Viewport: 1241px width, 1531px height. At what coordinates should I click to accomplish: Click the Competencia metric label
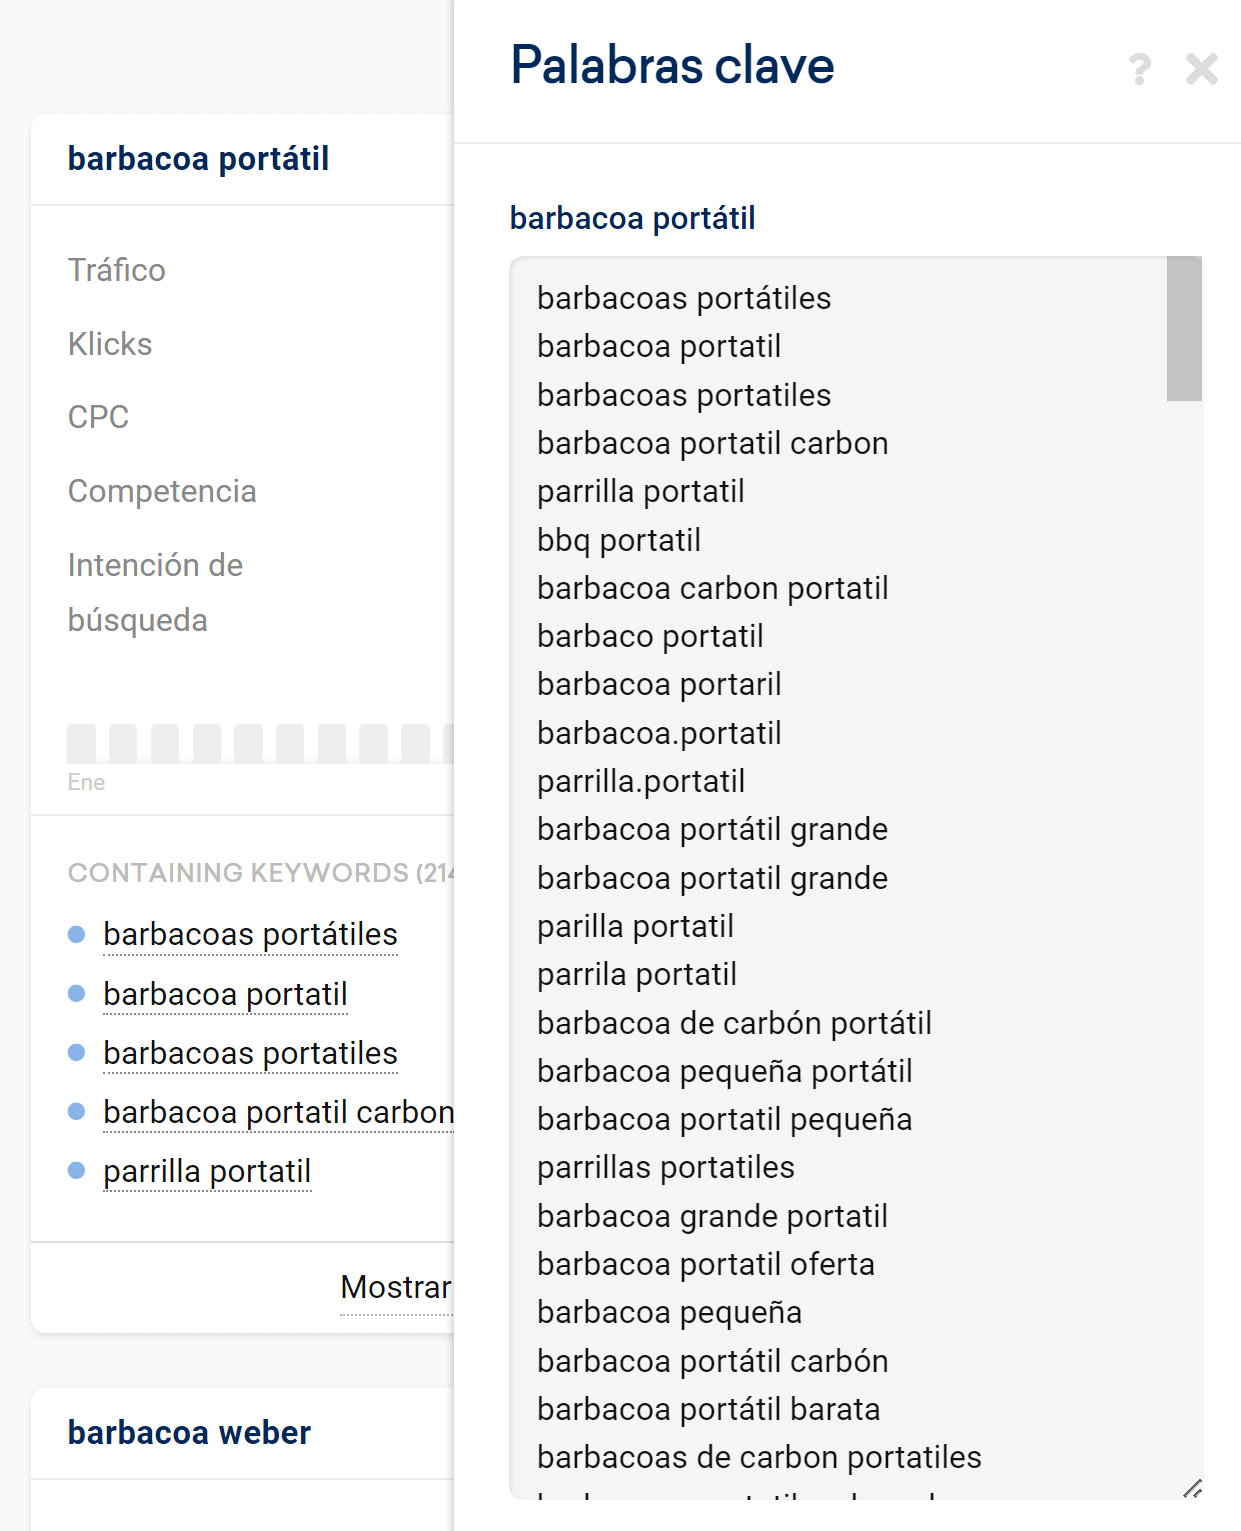[x=162, y=491]
